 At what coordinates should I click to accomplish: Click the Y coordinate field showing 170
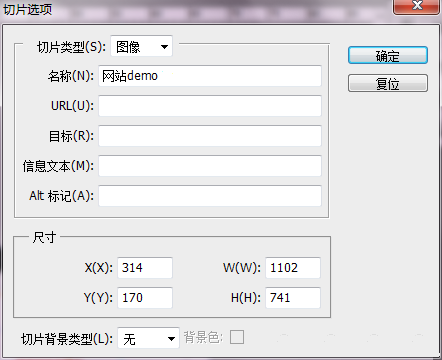(x=145, y=297)
